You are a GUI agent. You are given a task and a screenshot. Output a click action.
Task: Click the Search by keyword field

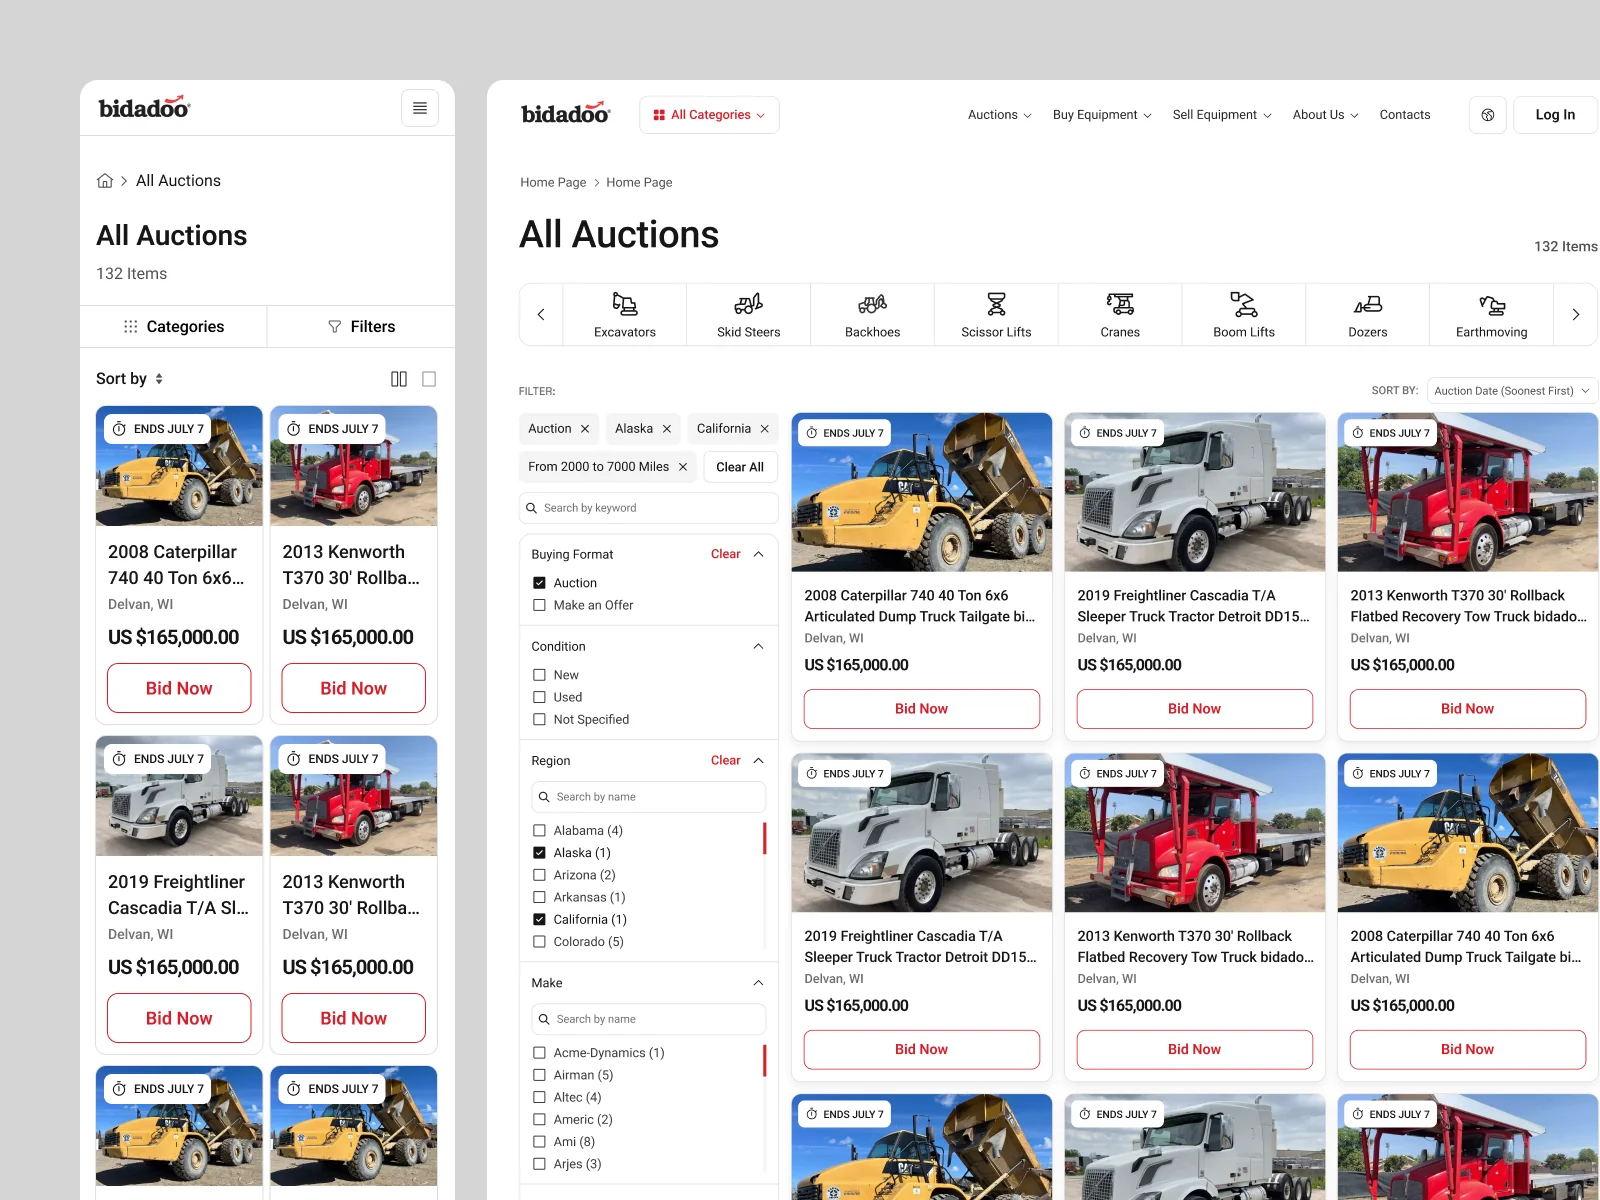click(x=648, y=508)
